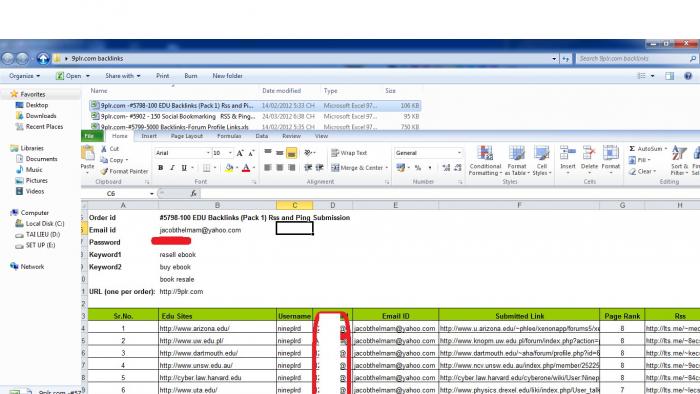Click the Merge & Center icon
Viewport: 700px width, 394px height.
[335, 168]
